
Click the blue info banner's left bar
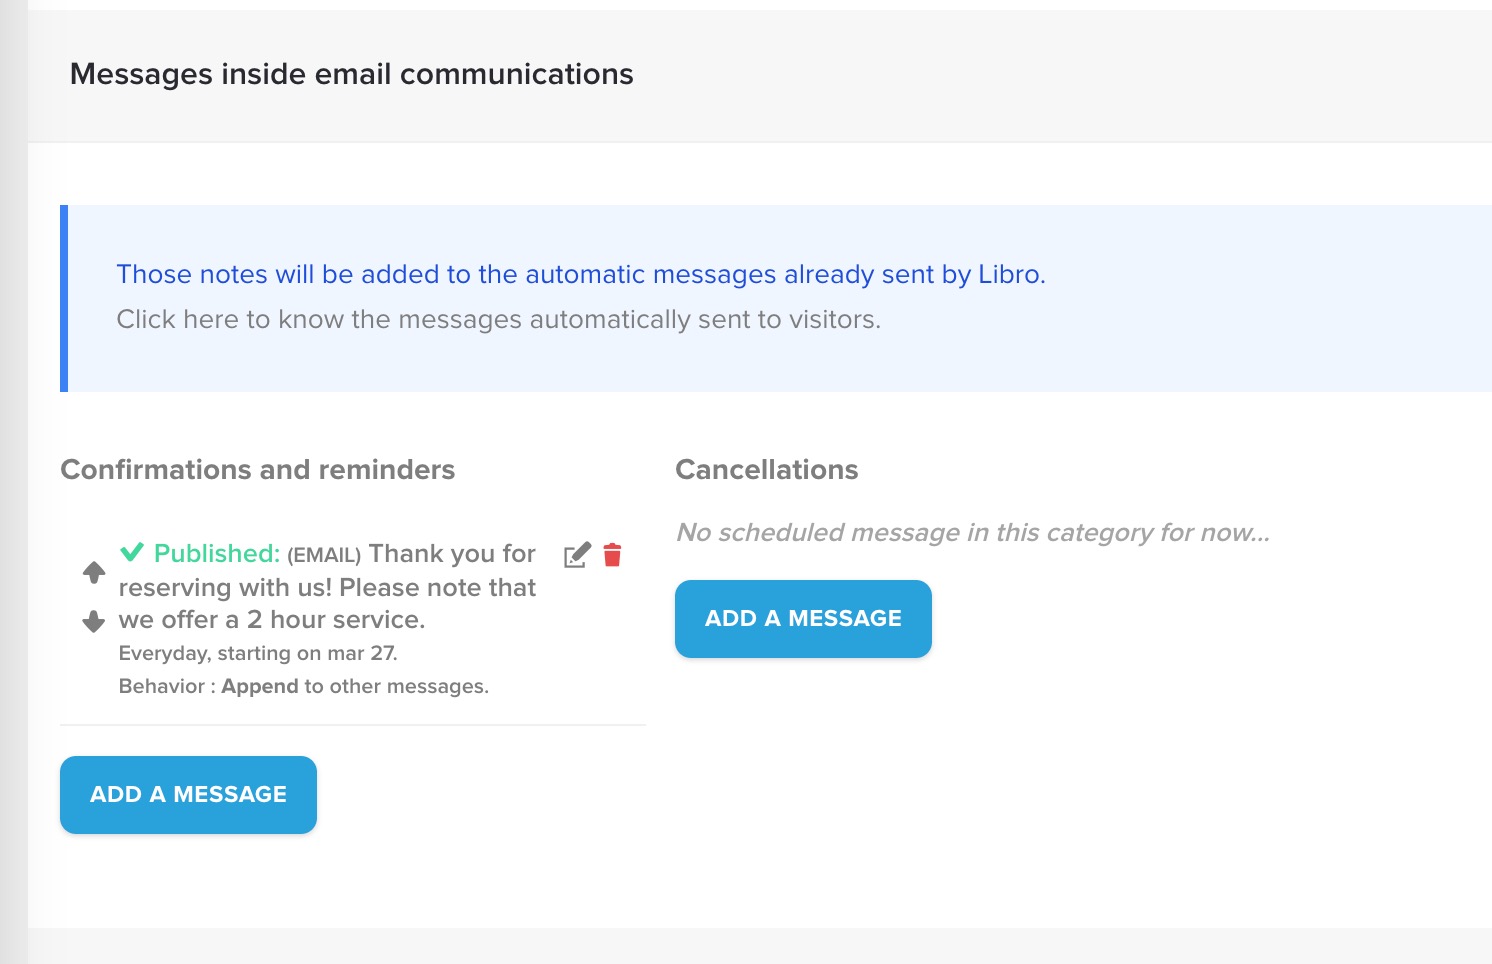click(64, 298)
